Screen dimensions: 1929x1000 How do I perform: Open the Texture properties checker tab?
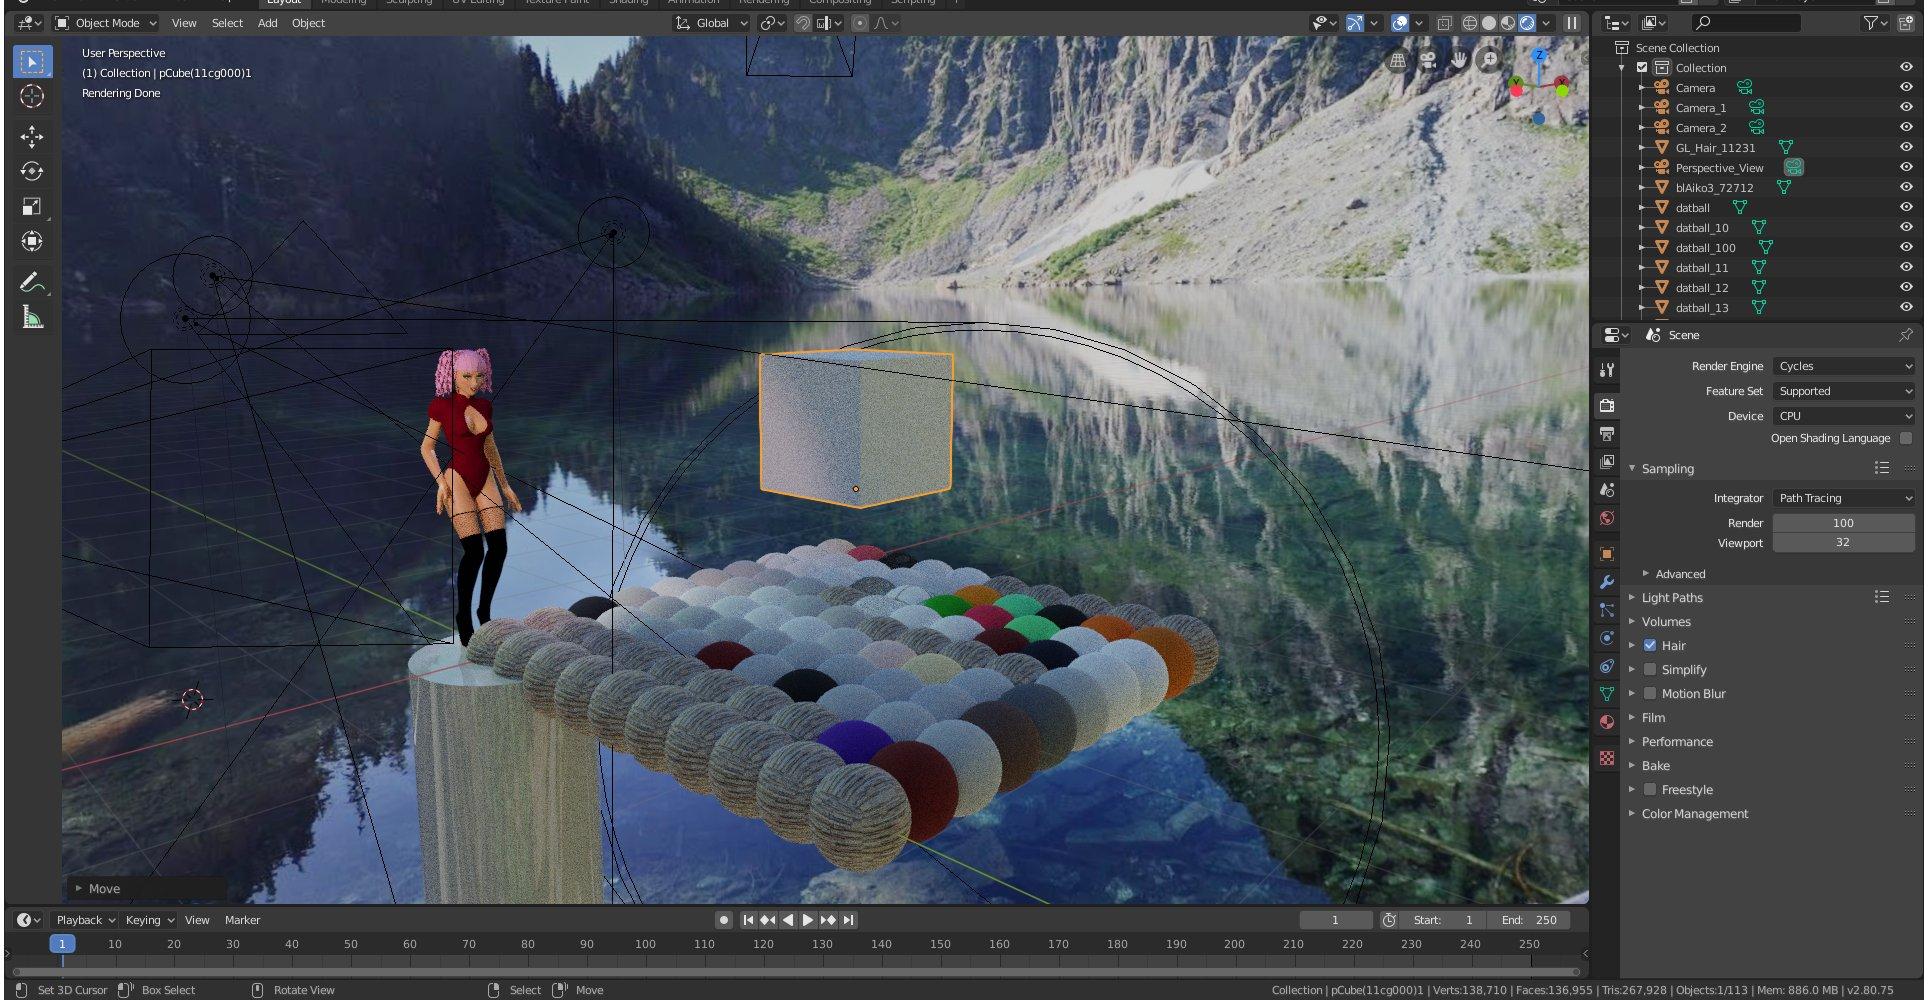point(1607,758)
